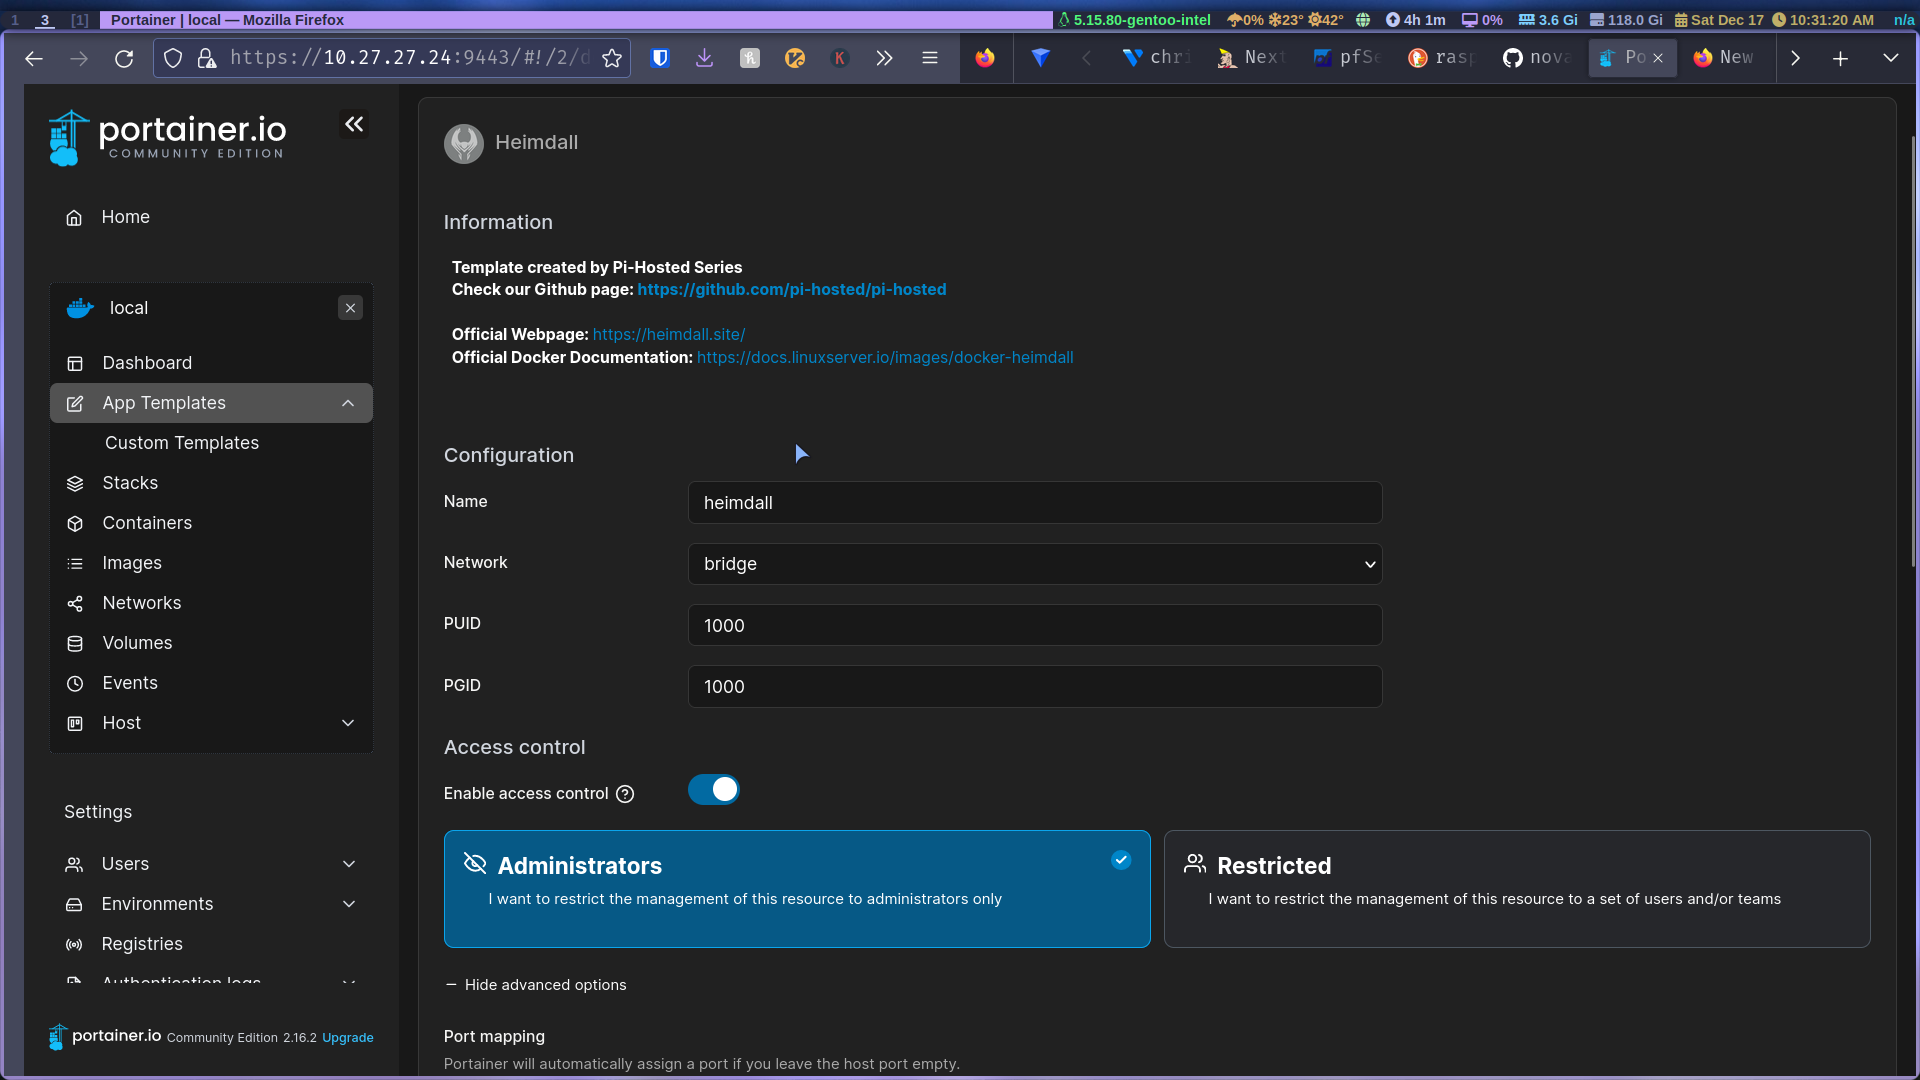Image resolution: width=1920 pixels, height=1080 pixels.
Task: Open the Volumes page
Action: [137, 643]
